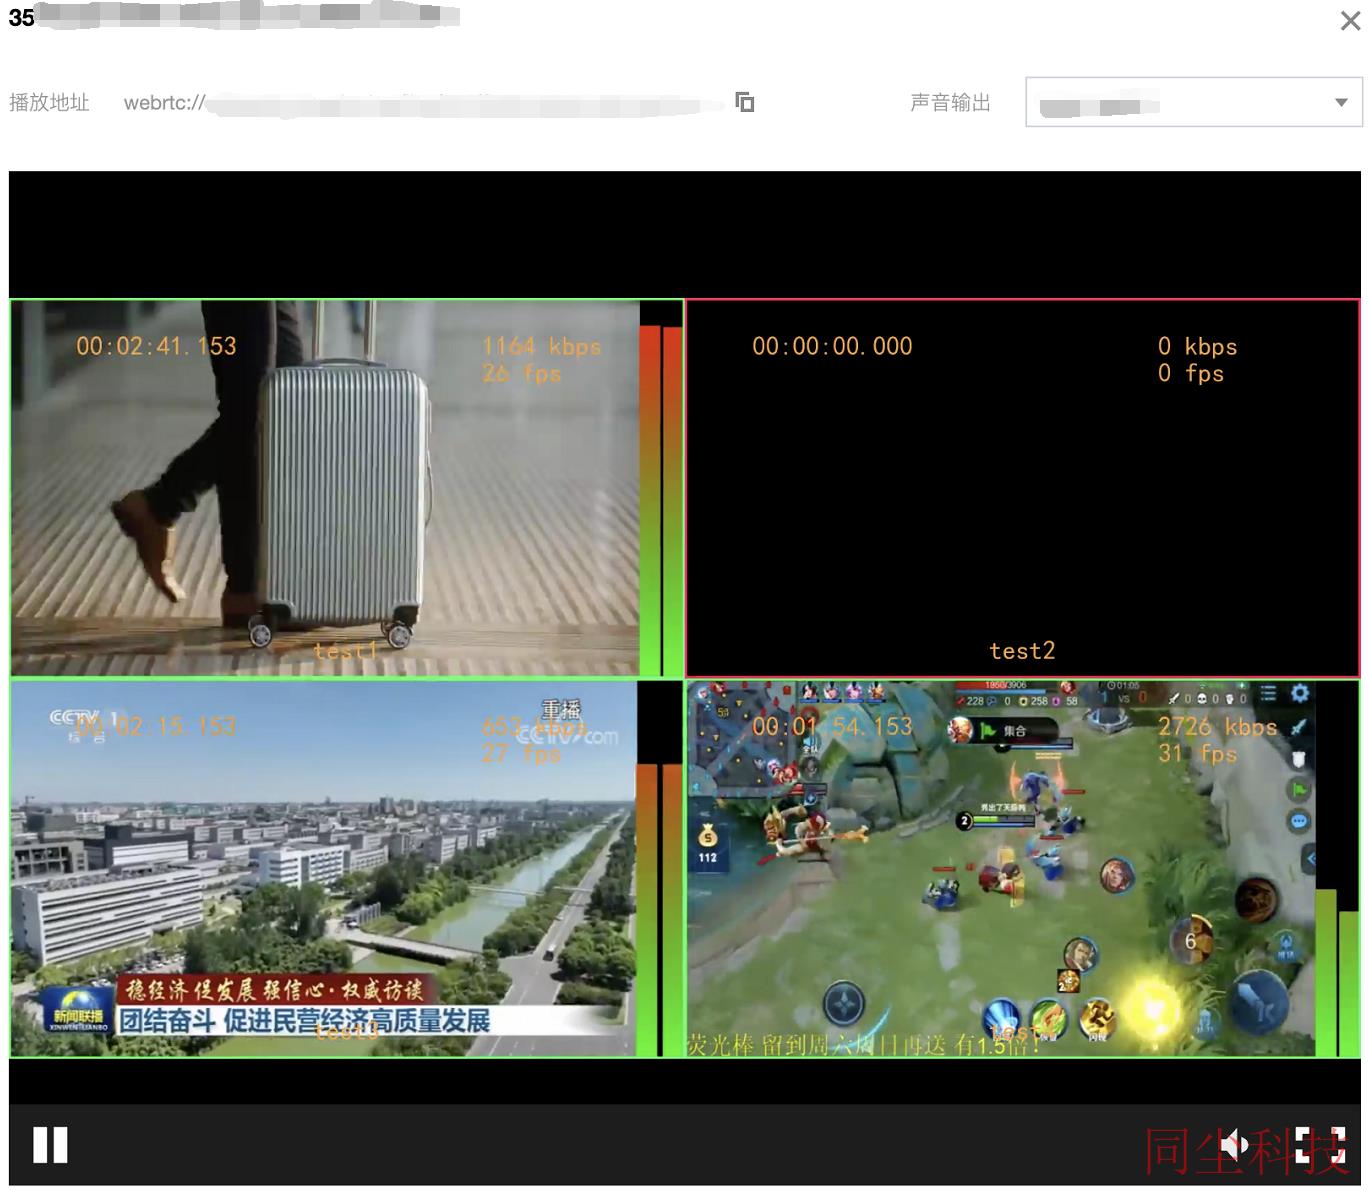Close the player dialog

point(1350,21)
